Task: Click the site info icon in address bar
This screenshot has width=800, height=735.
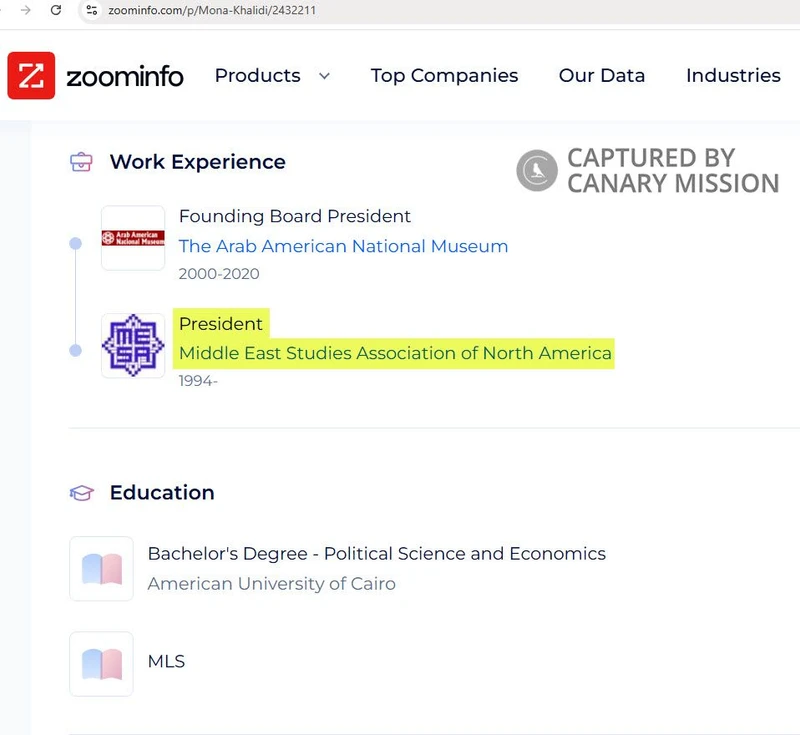Action: [92, 10]
